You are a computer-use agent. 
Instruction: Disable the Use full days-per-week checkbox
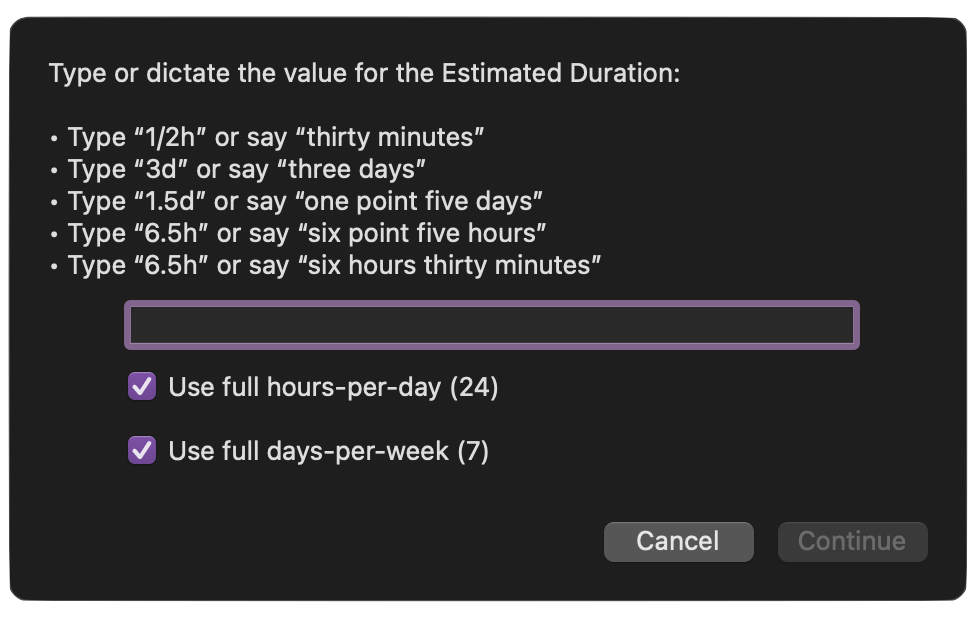click(142, 451)
